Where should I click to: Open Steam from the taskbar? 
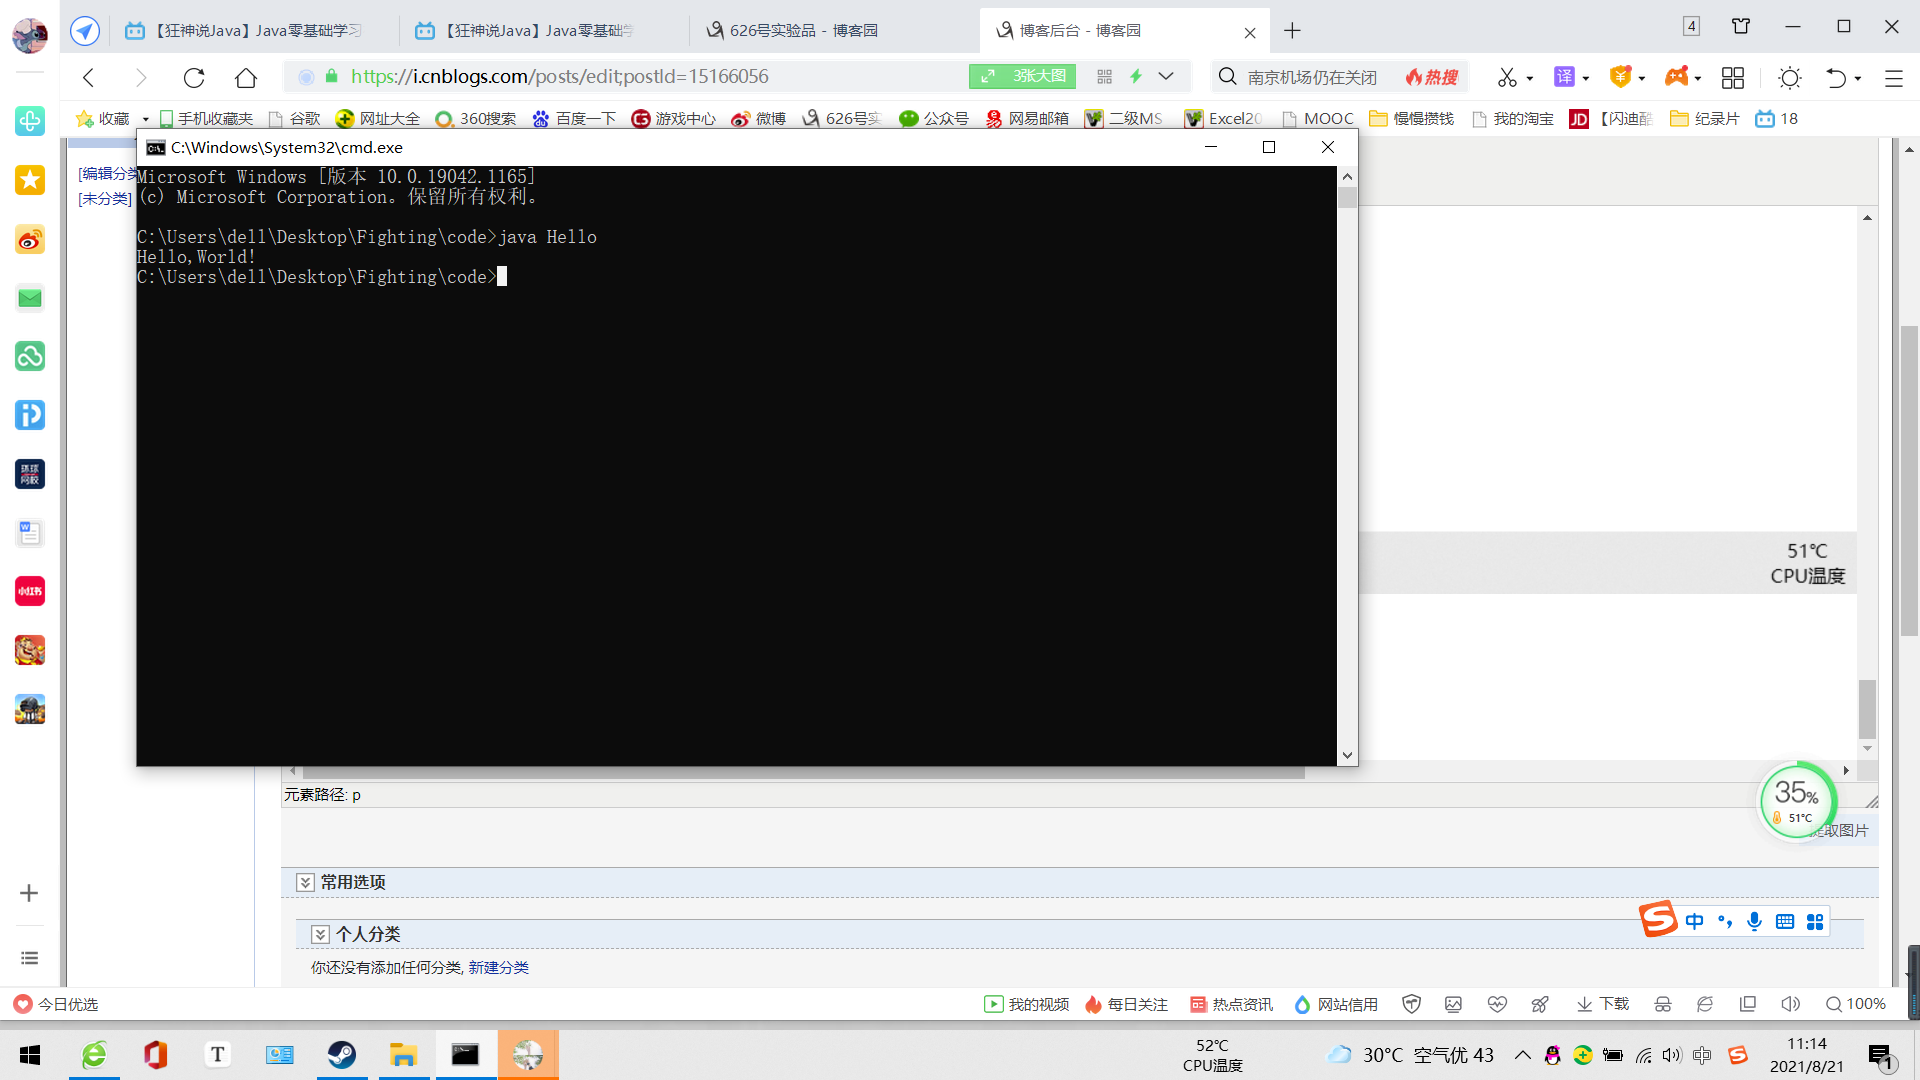point(342,1055)
